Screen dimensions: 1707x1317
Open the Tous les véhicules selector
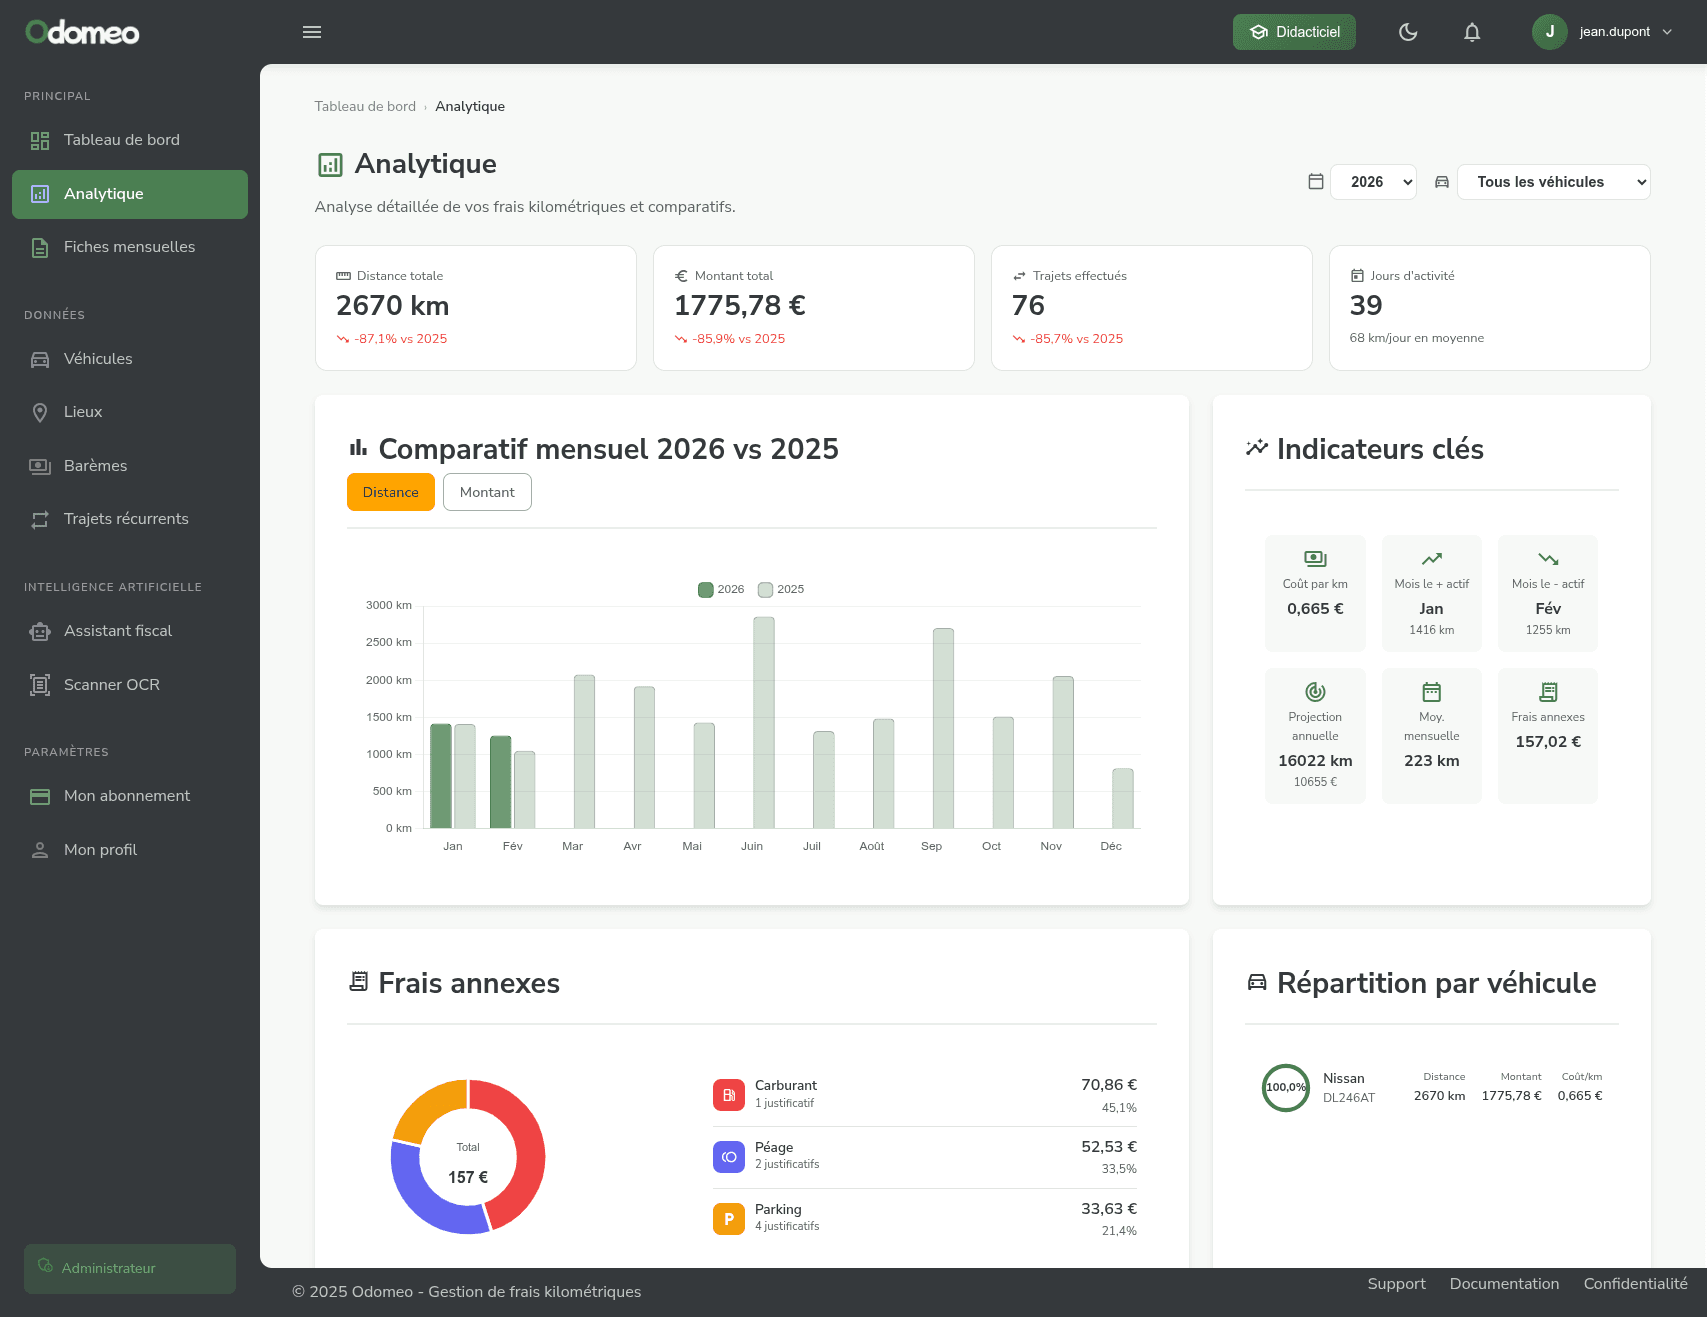click(1553, 182)
